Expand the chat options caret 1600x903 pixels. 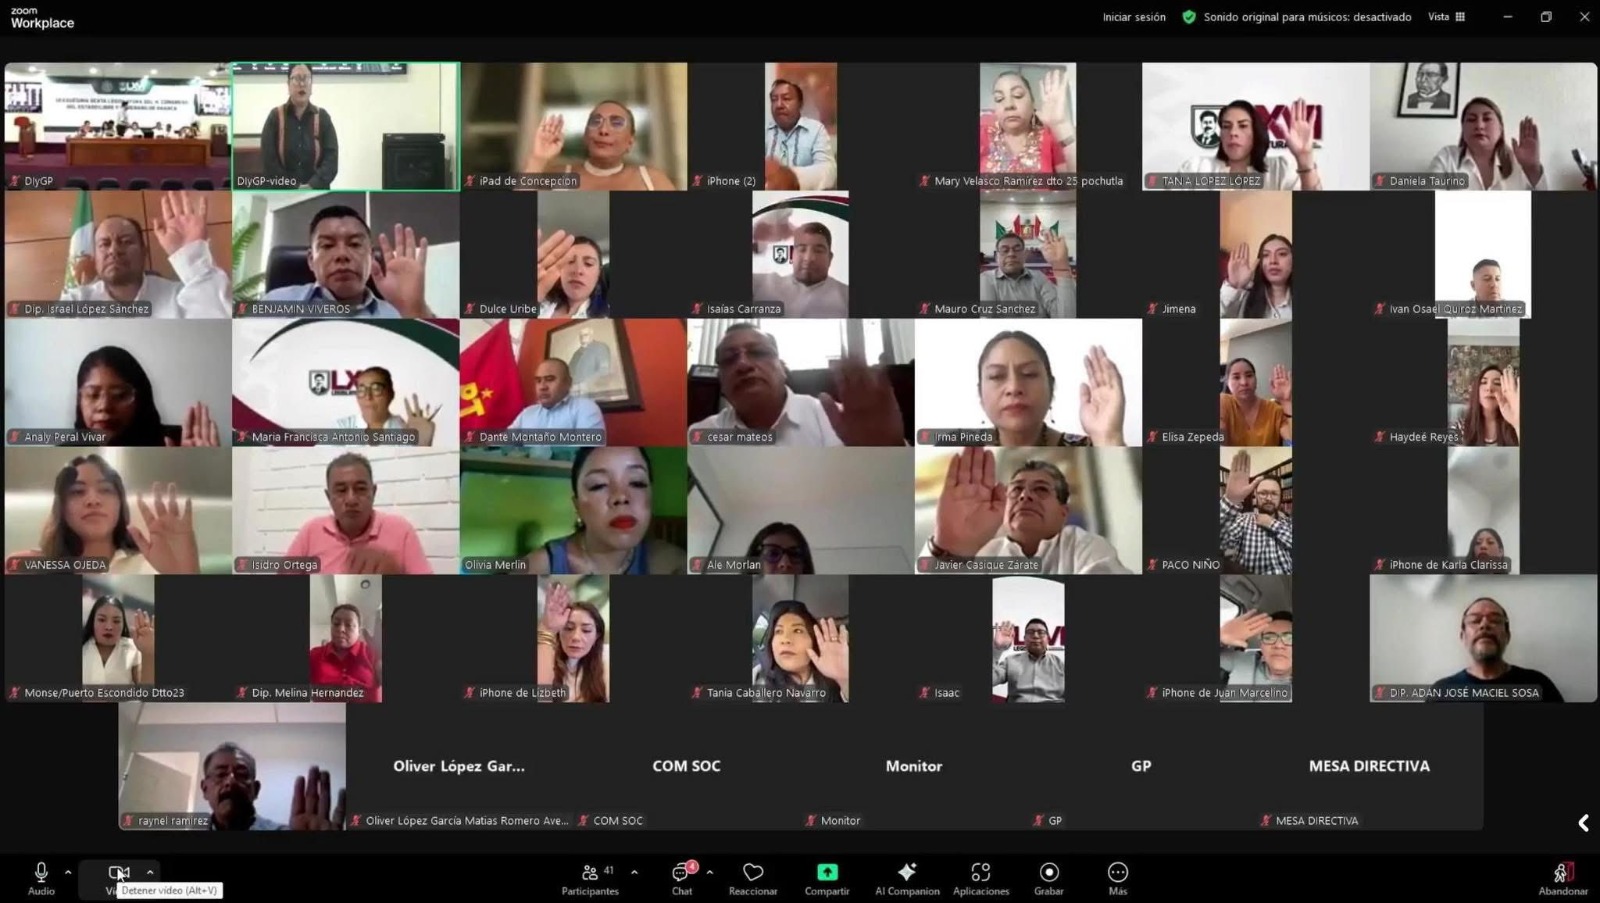tap(710, 872)
